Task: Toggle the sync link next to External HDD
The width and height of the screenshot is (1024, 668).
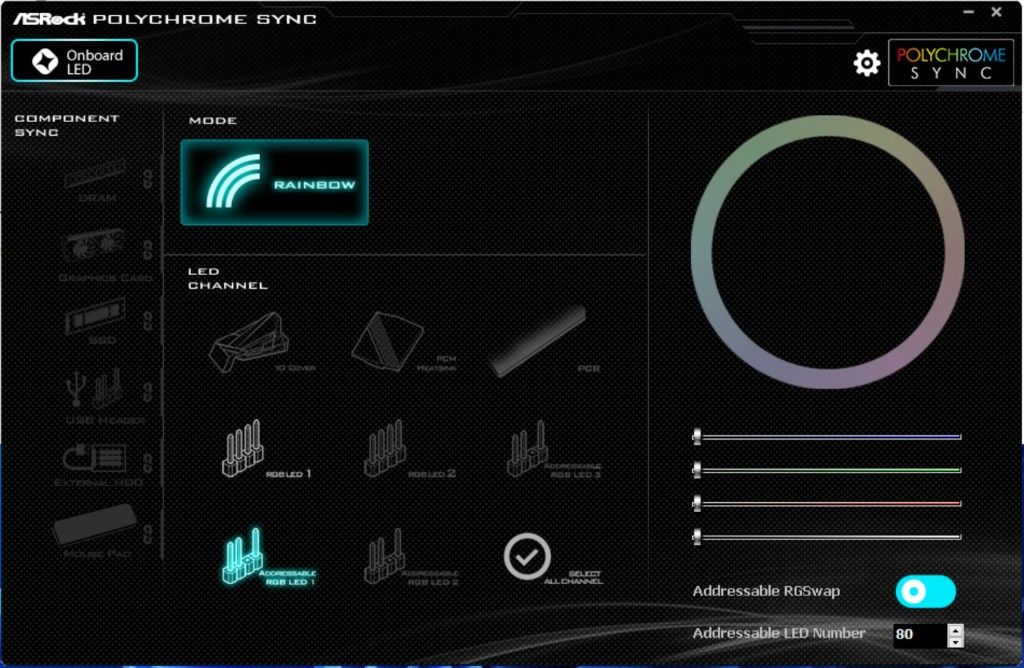Action: [x=148, y=463]
